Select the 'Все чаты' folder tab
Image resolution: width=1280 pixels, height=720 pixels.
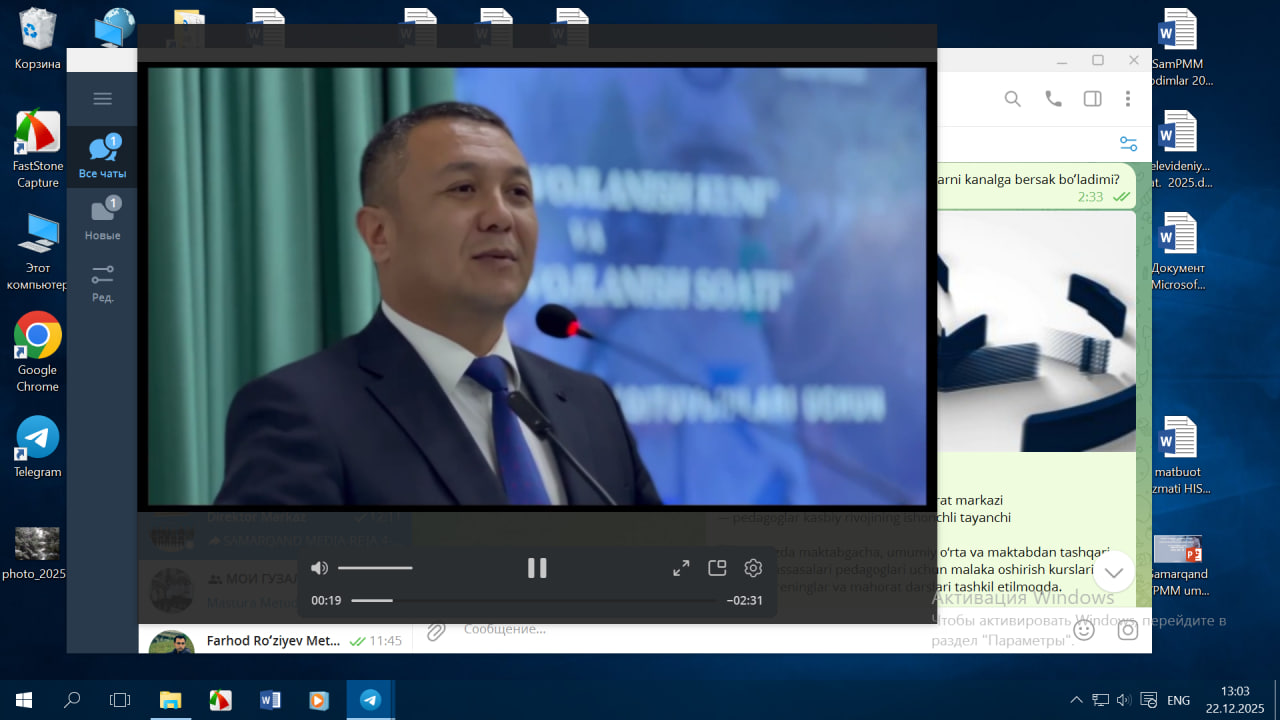102,158
